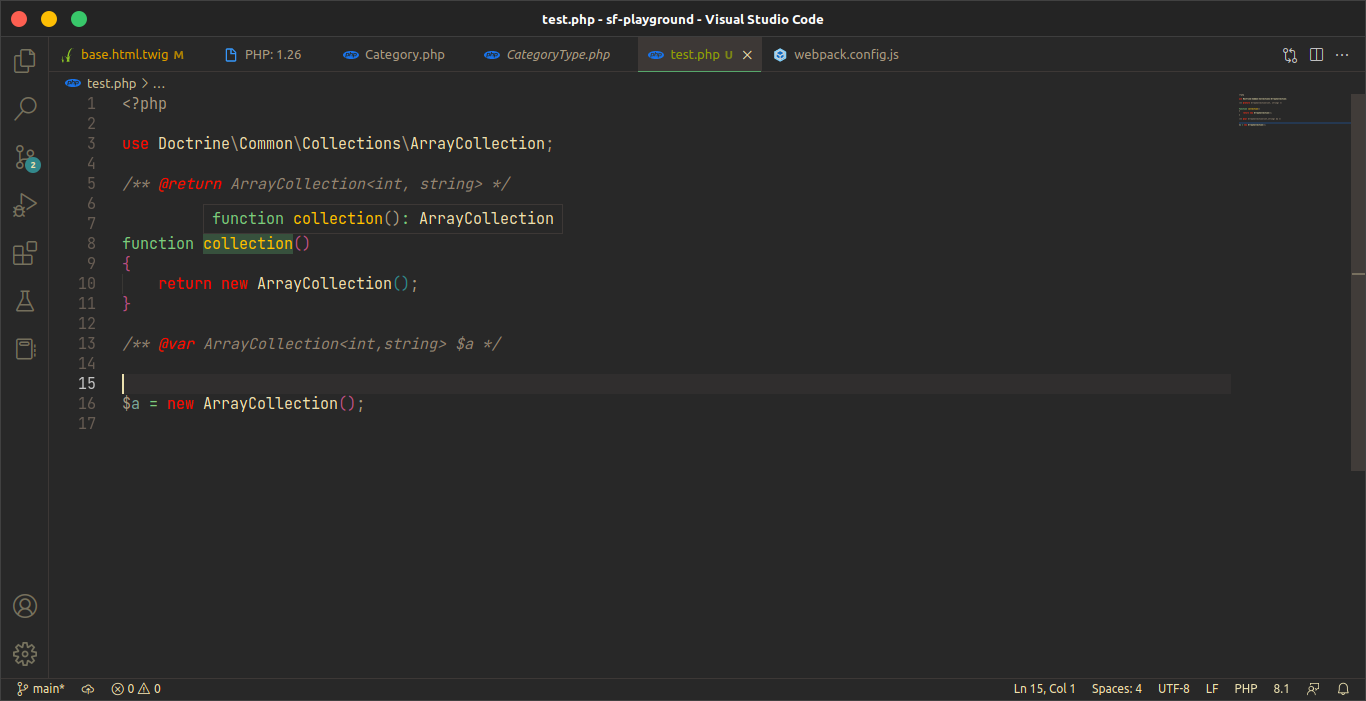Open language mode picker showing PHP
1366x701 pixels.
pyautogui.click(x=1245, y=689)
